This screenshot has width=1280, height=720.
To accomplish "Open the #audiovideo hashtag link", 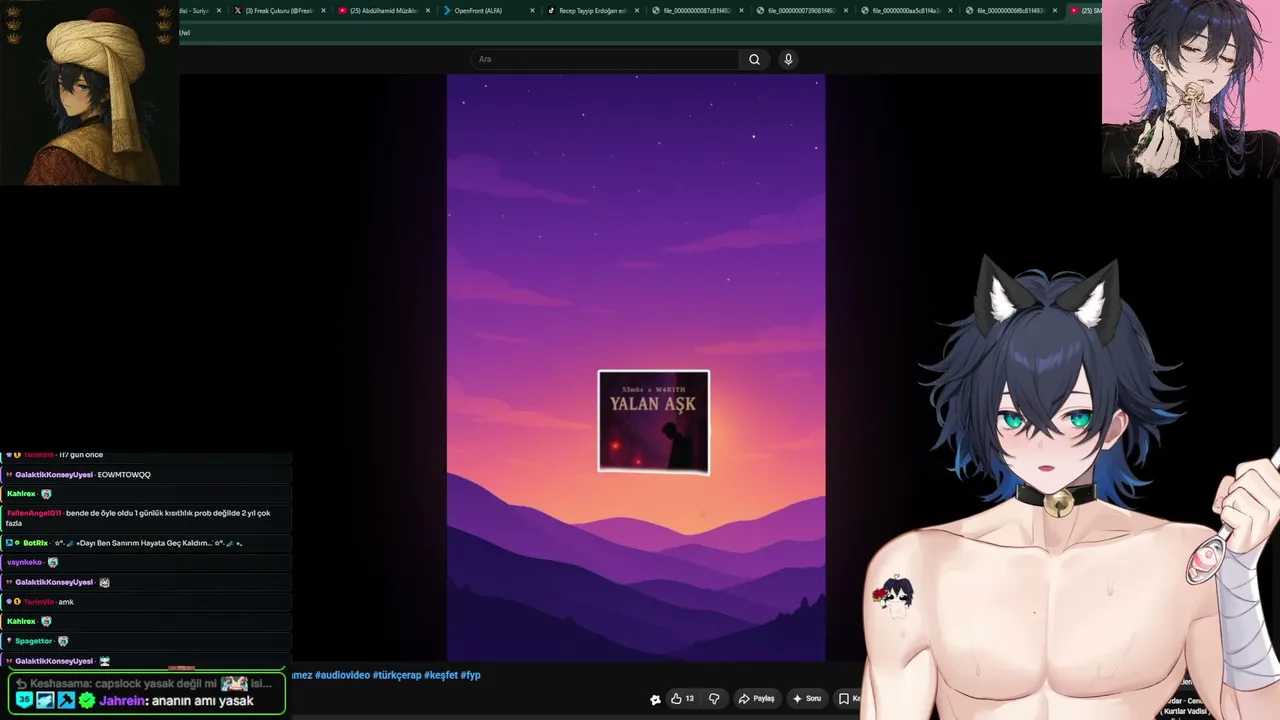I will pyautogui.click(x=342, y=675).
